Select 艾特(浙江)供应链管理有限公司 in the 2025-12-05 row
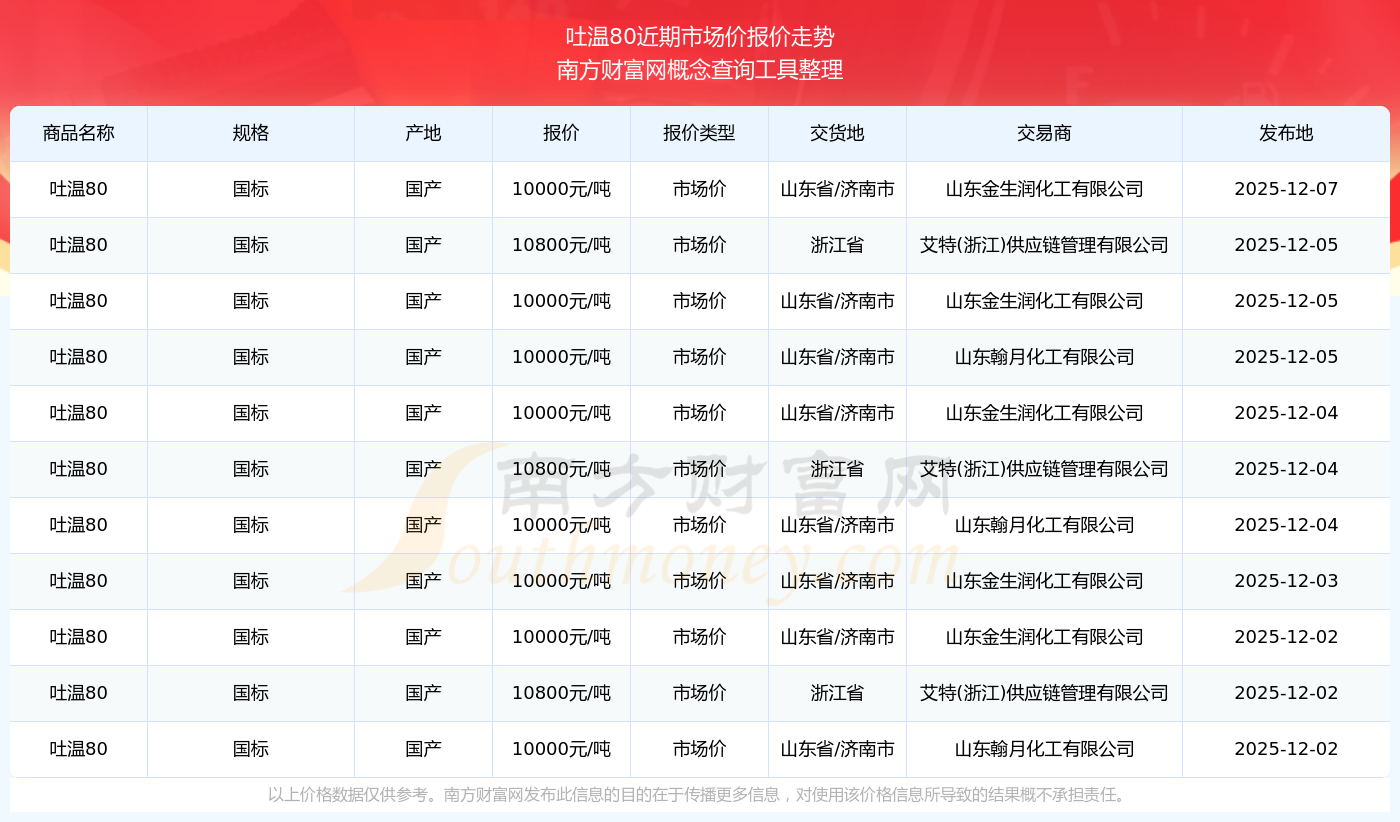 1044,245
